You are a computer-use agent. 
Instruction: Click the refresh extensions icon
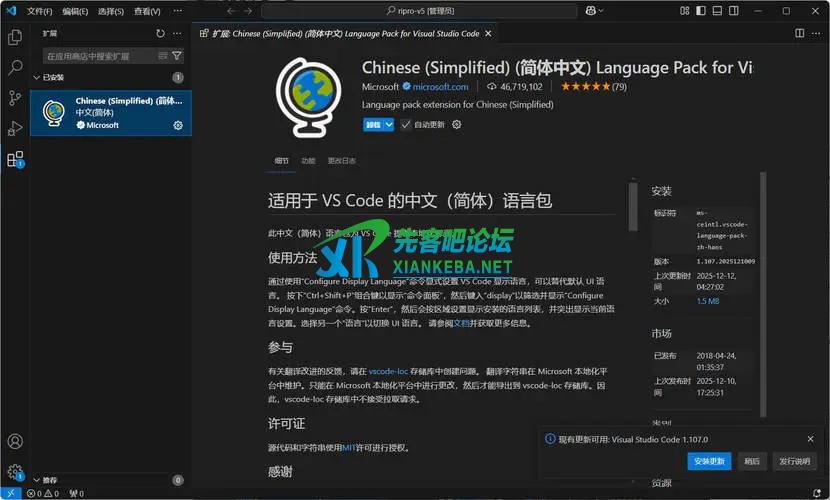pyautogui.click(x=160, y=33)
